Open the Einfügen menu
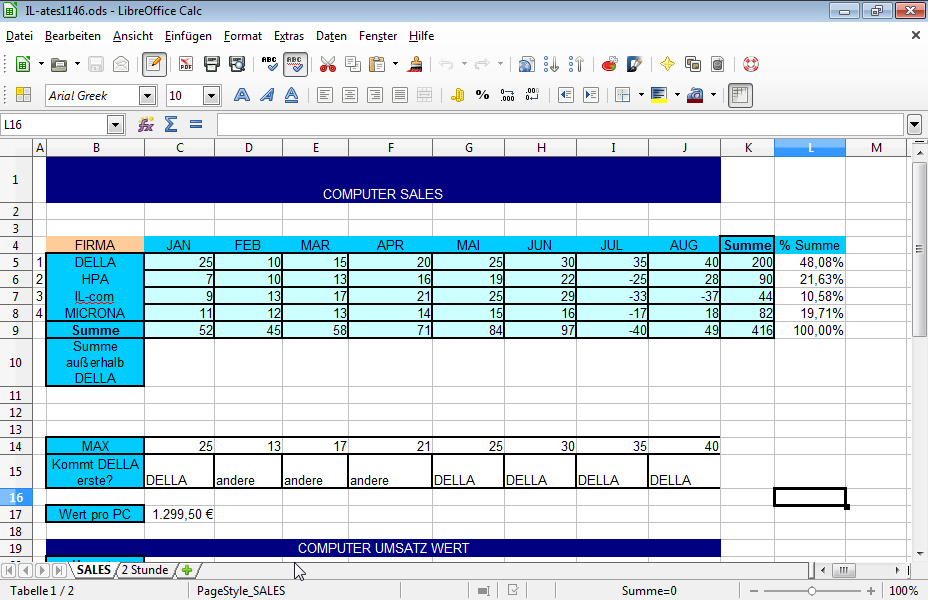928x600 pixels. pos(188,36)
